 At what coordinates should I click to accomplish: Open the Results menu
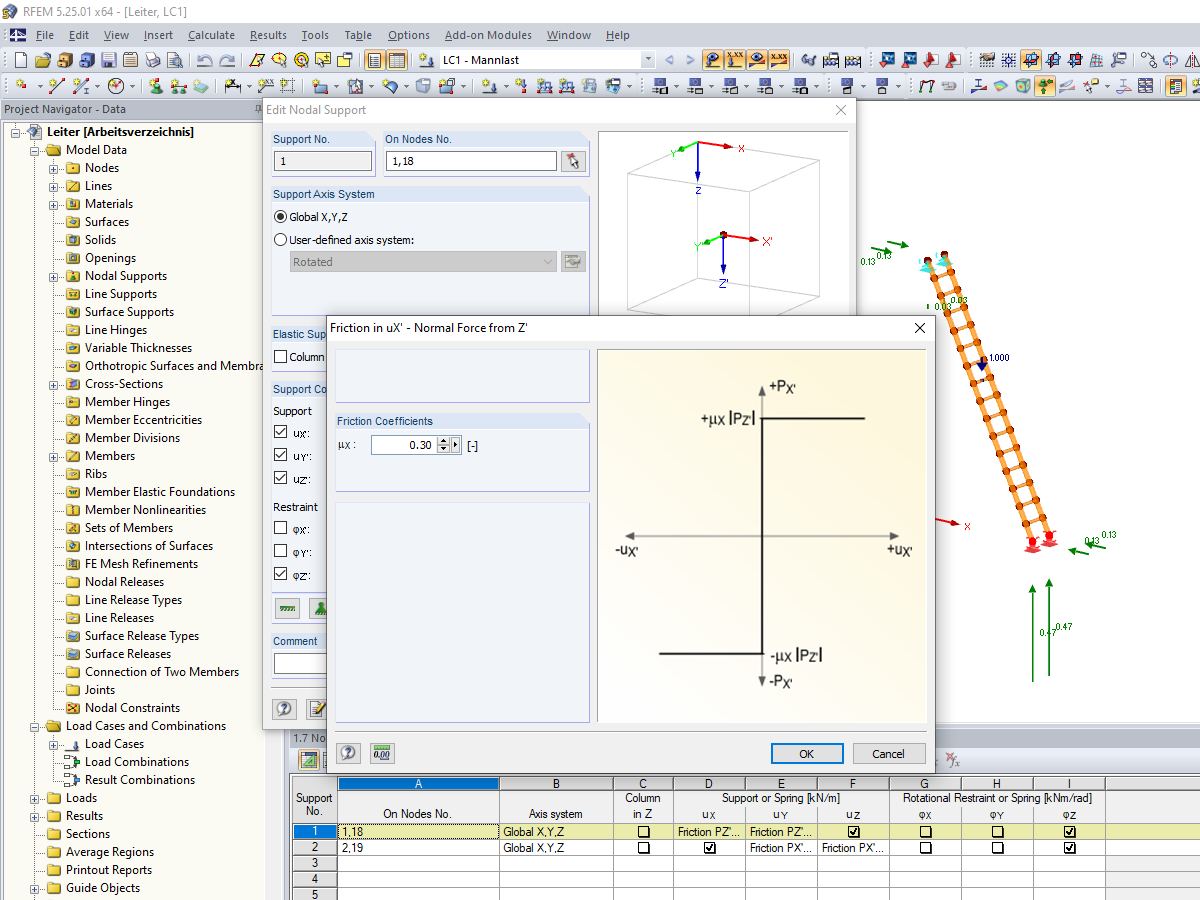[268, 35]
